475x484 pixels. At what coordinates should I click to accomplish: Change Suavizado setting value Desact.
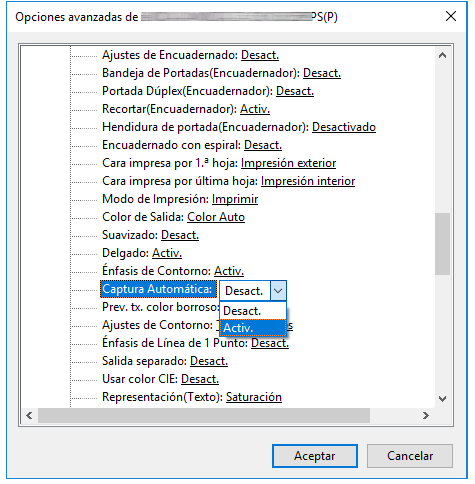pyautogui.click(x=180, y=235)
